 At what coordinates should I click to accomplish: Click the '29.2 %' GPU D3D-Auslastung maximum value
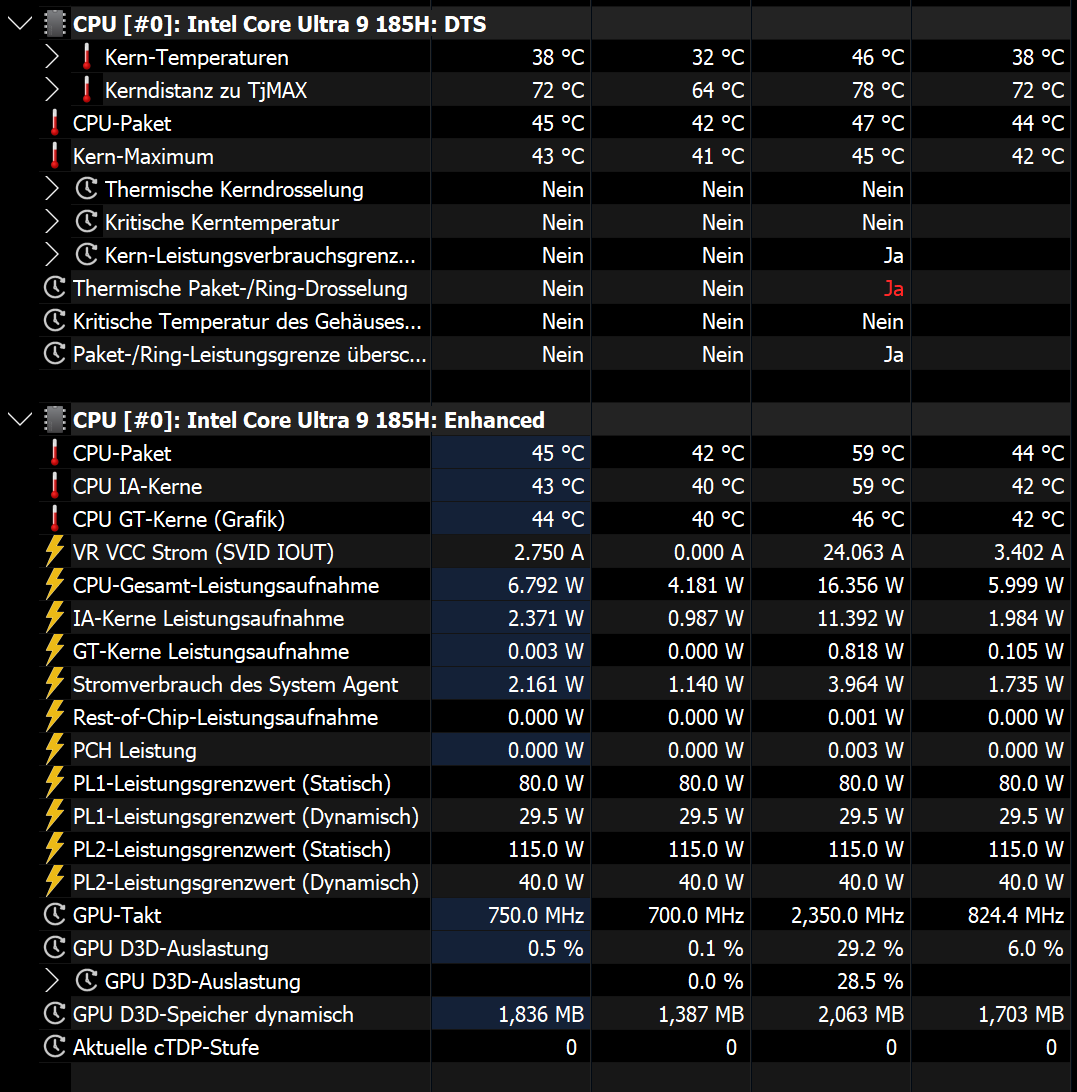[870, 949]
